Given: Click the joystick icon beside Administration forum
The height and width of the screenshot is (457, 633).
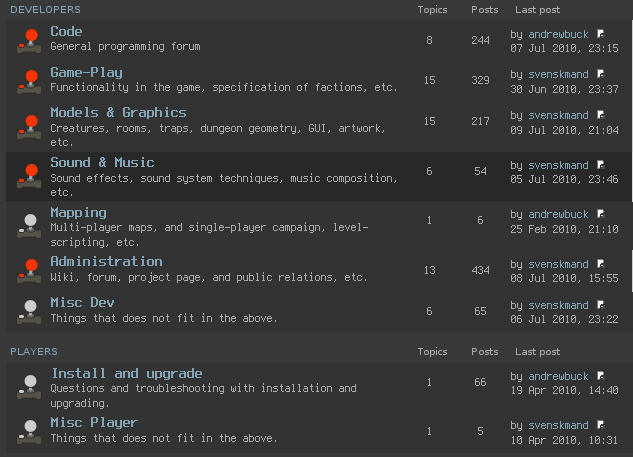Looking at the screenshot, I should tap(29, 269).
